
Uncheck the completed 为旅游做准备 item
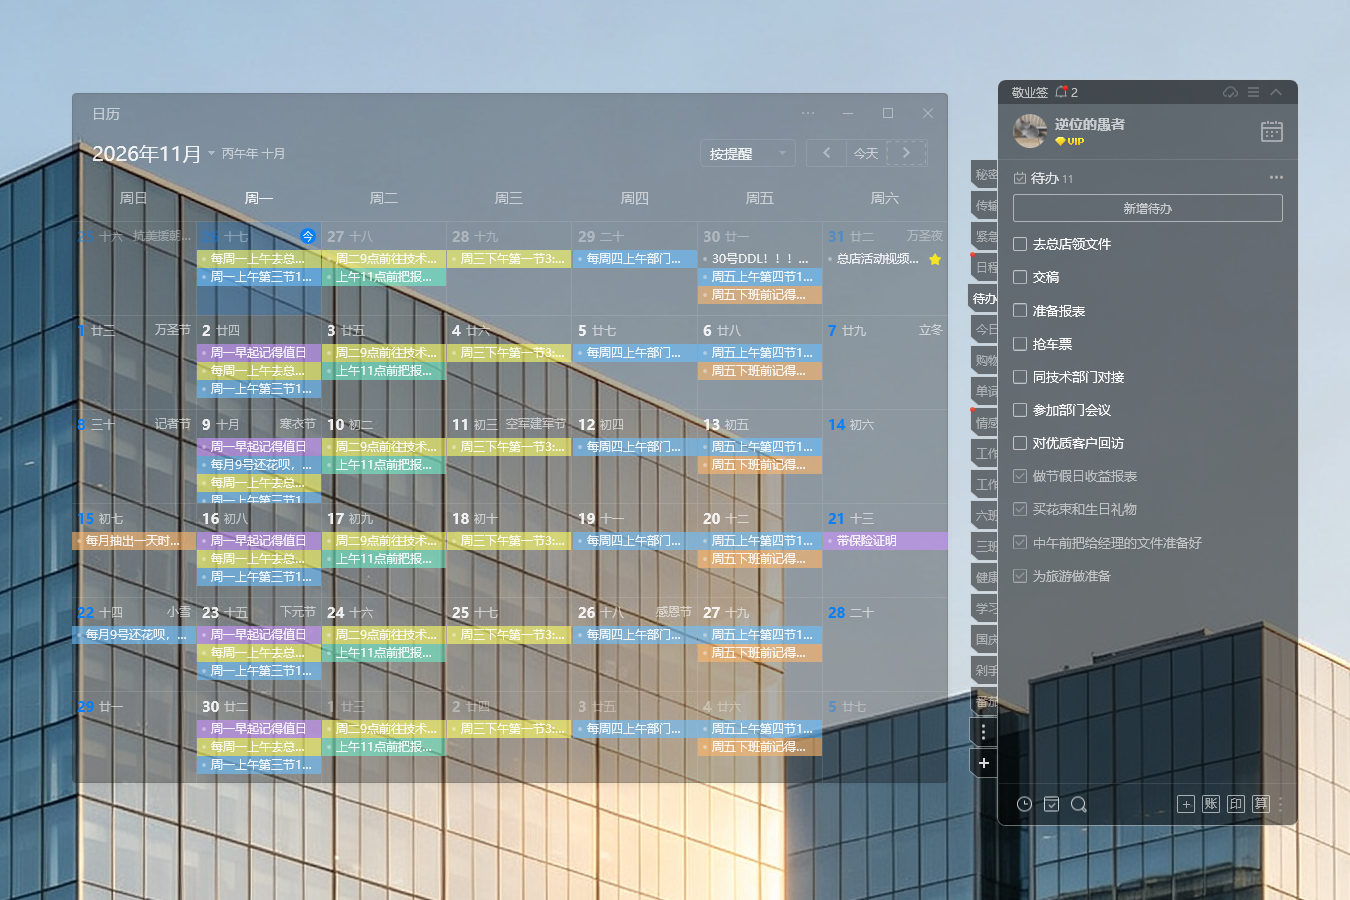click(1020, 576)
